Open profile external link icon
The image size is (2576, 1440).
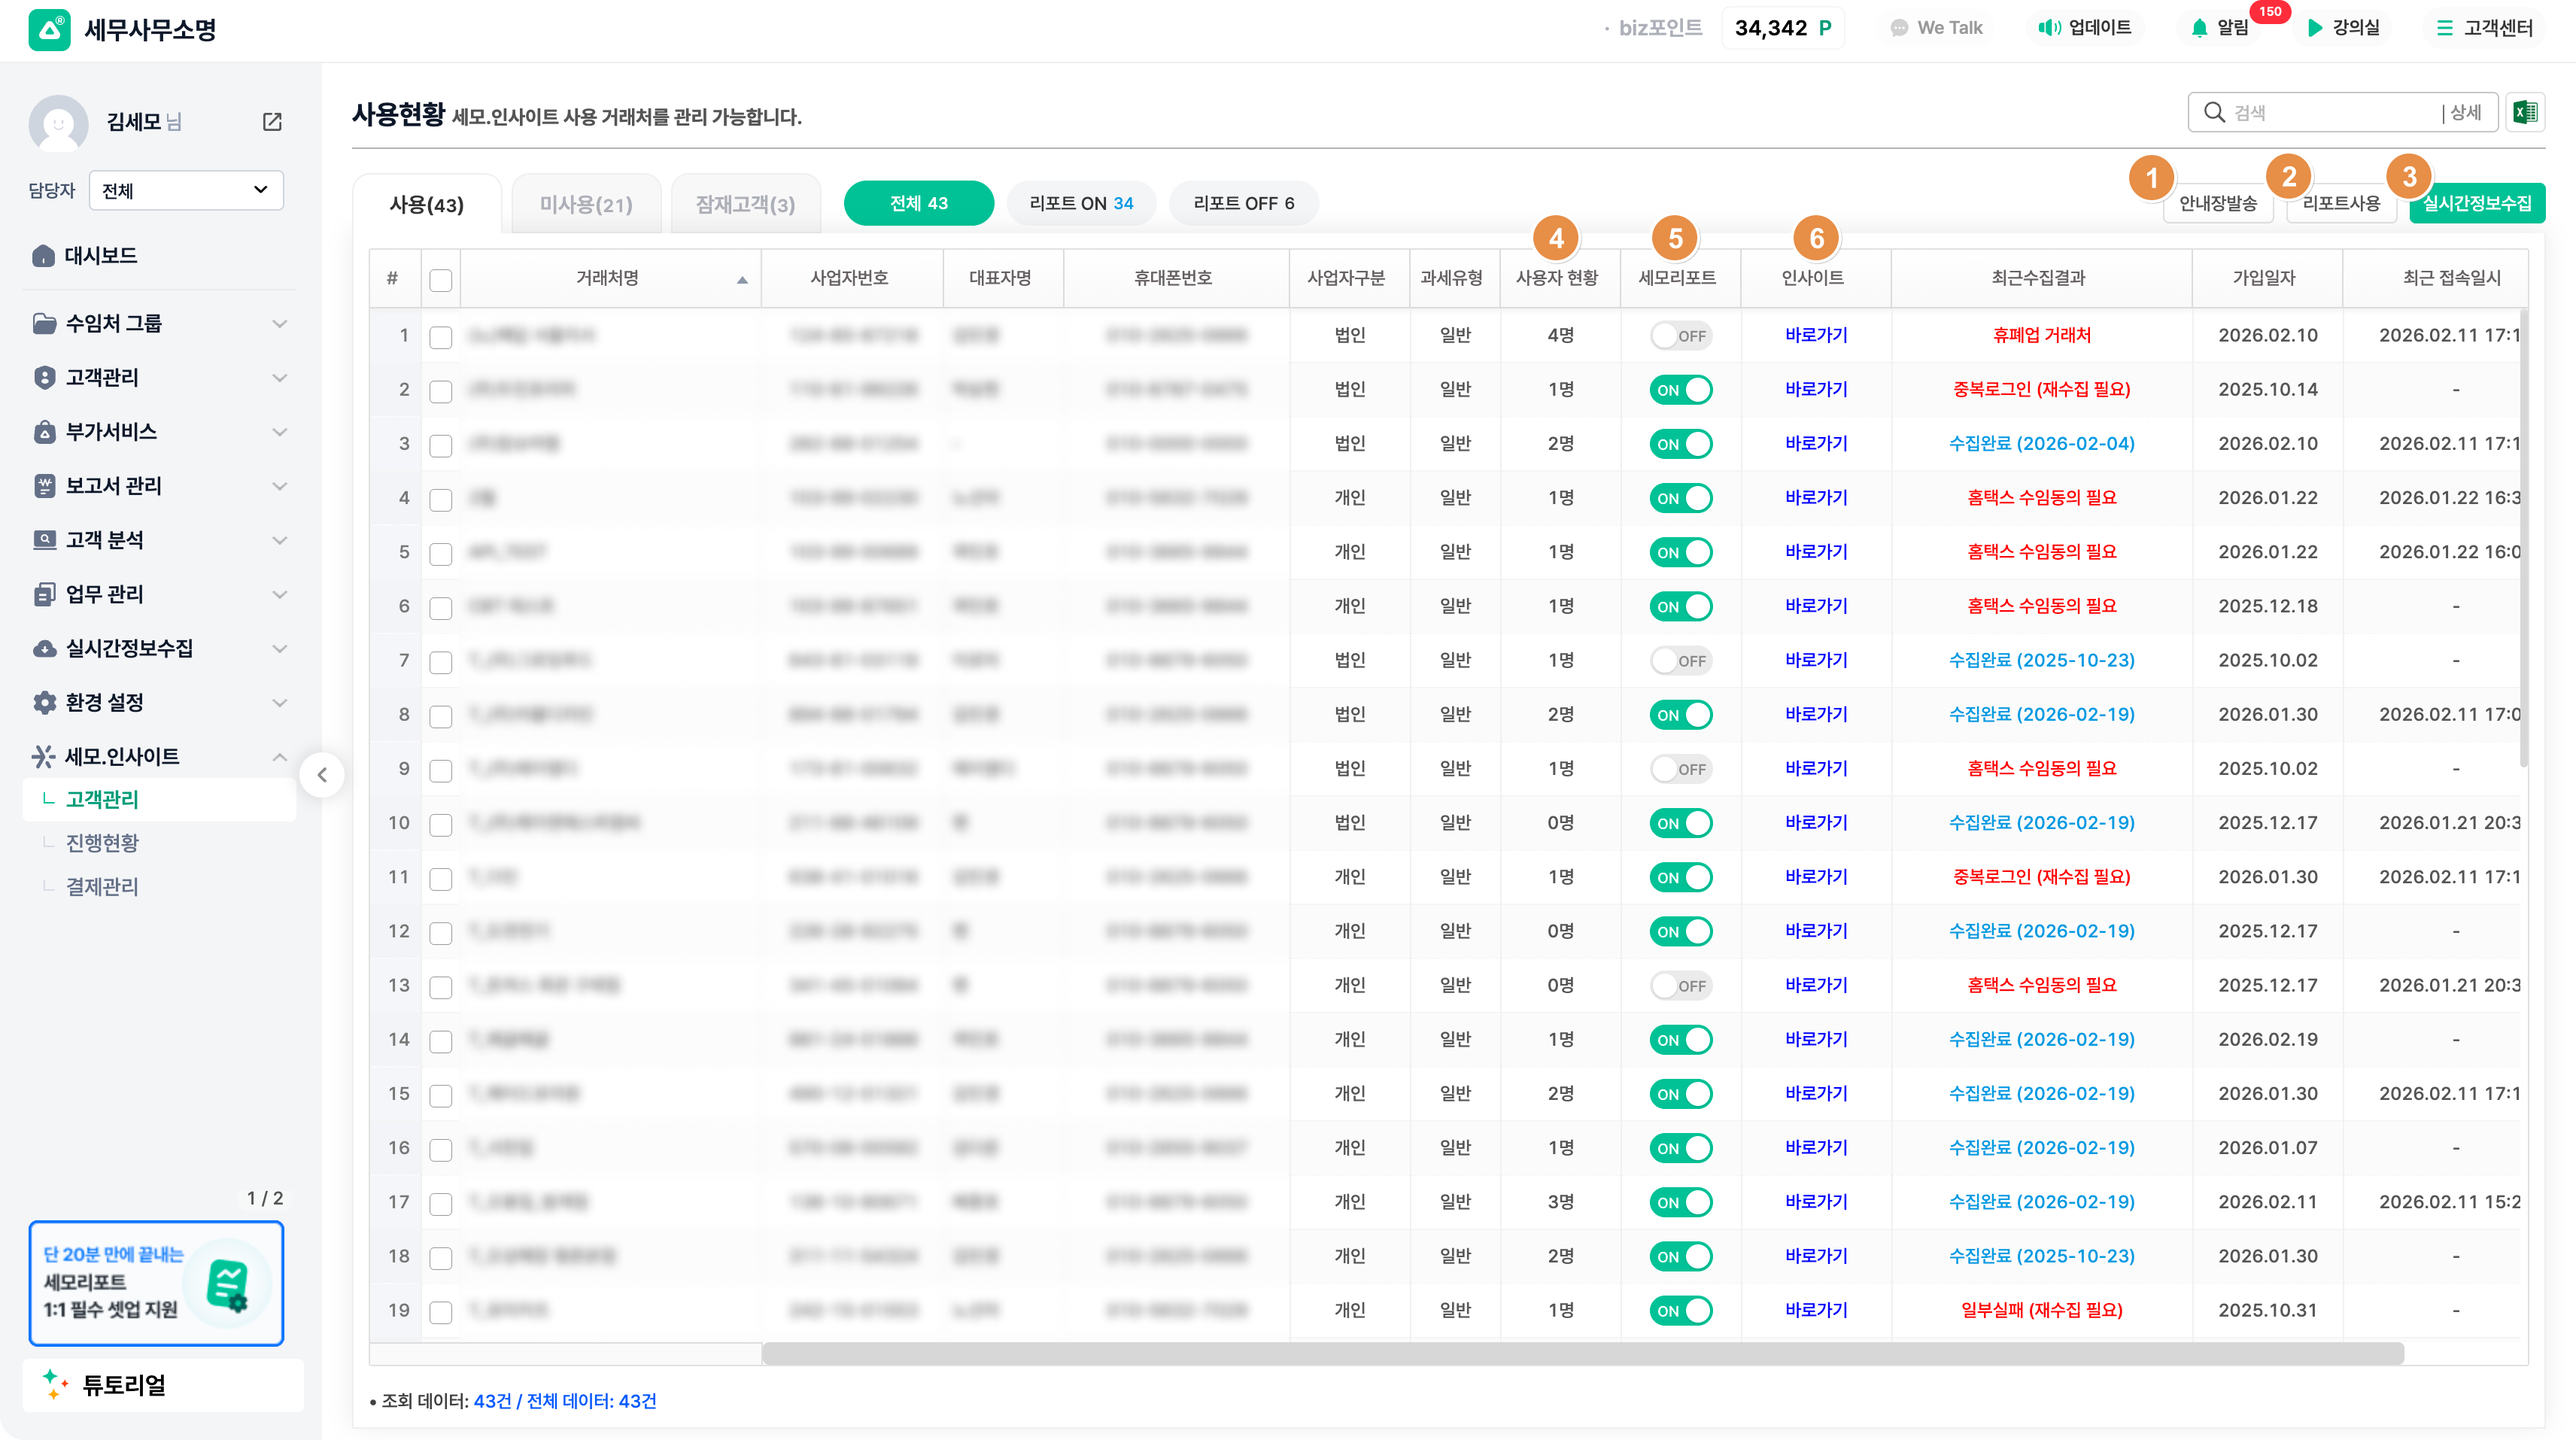tap(272, 122)
